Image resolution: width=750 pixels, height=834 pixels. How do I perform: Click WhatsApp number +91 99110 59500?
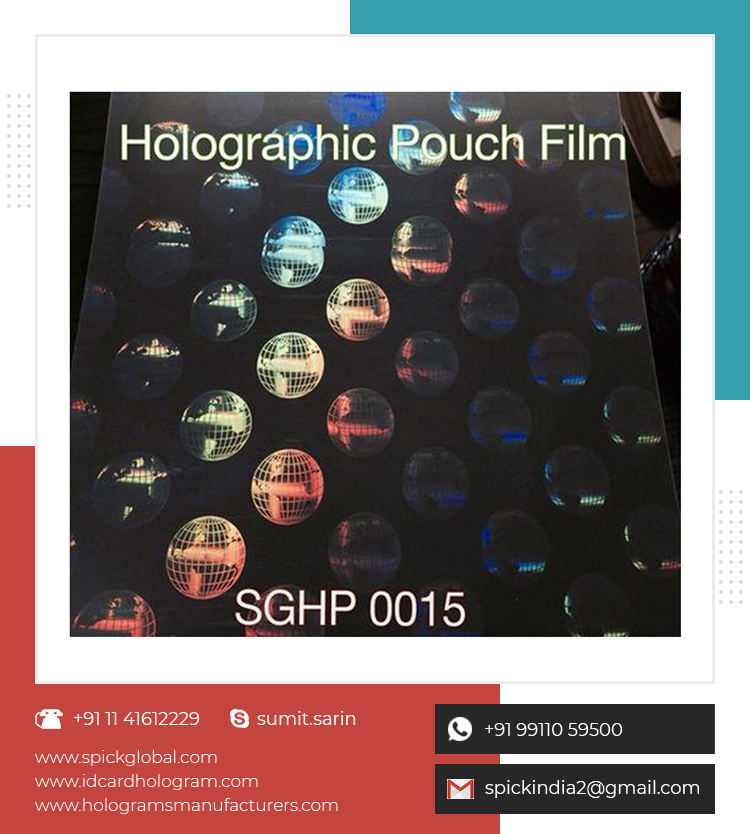[553, 729]
